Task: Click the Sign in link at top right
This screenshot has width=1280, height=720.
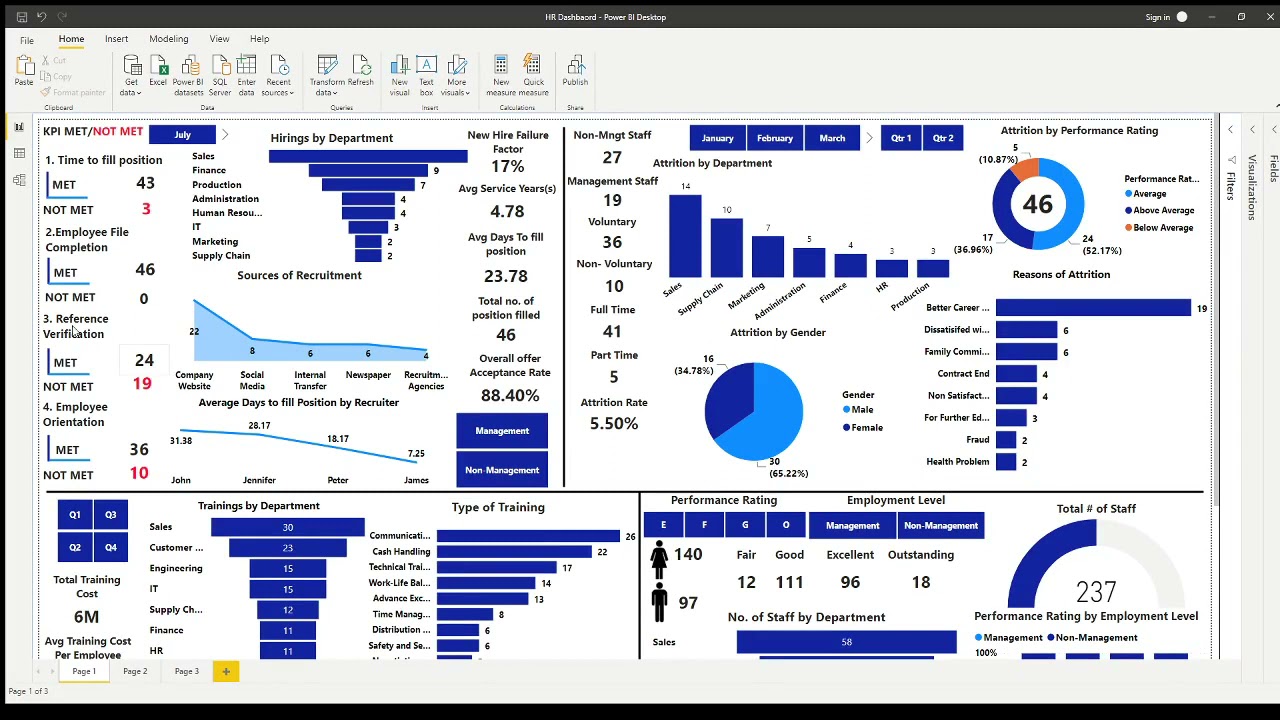Action: point(1157,16)
